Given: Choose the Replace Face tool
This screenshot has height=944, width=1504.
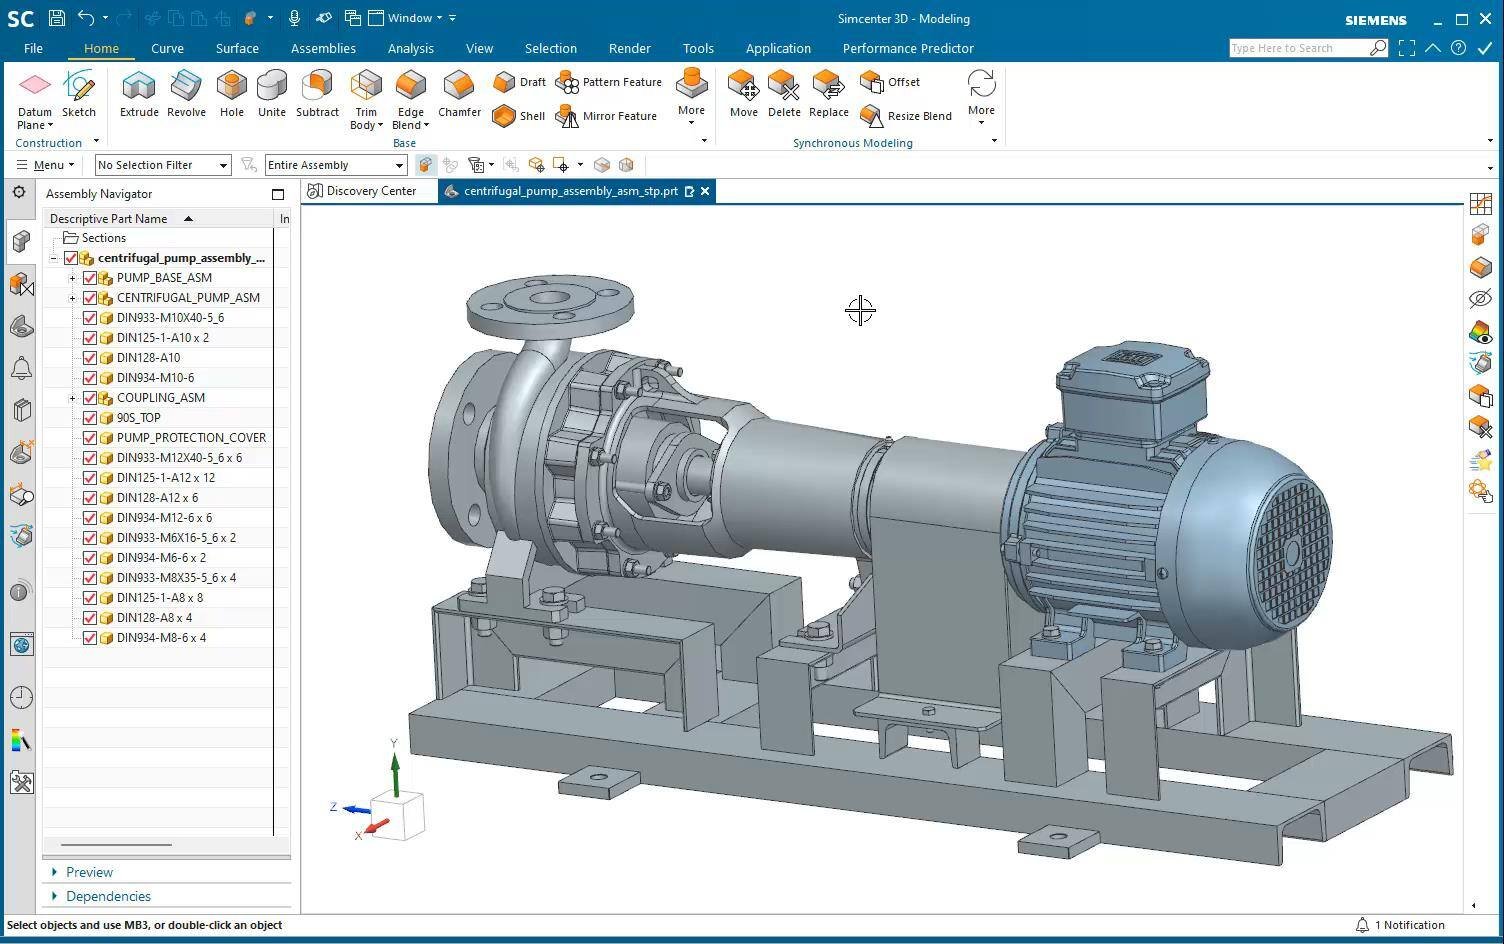Looking at the screenshot, I should [x=828, y=95].
